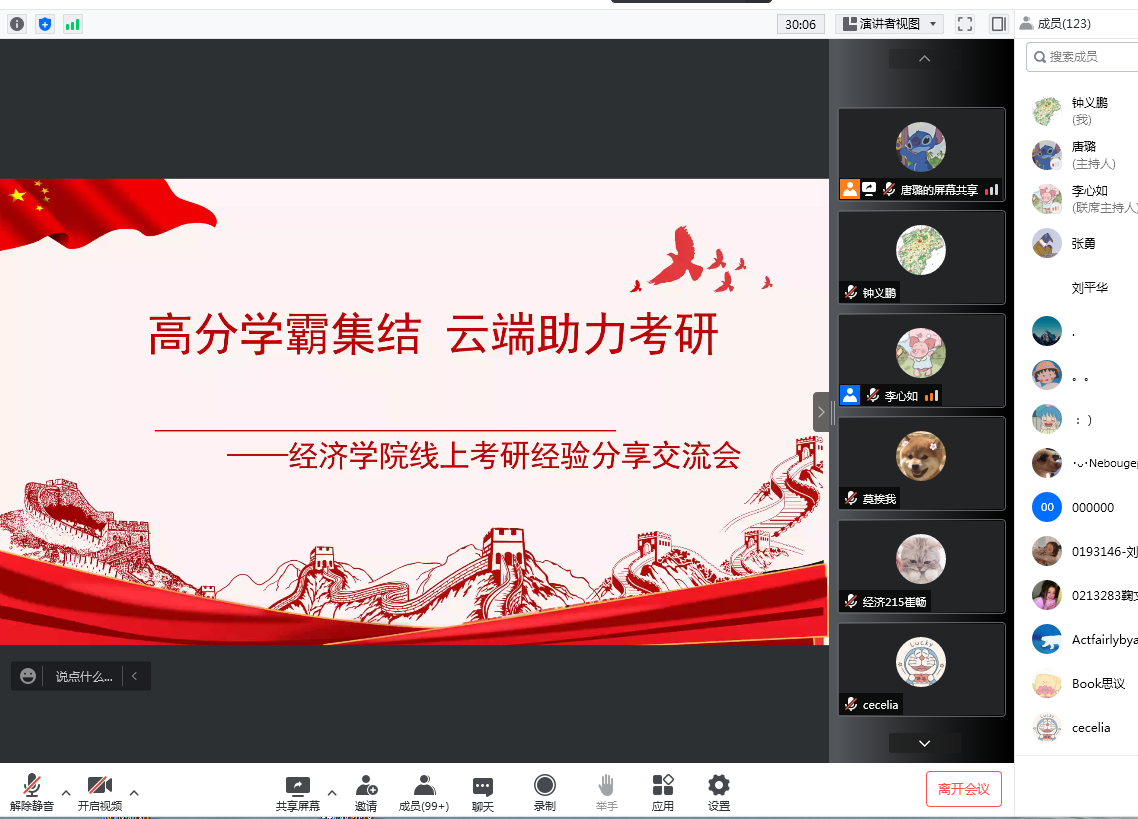Viewport: 1138px width, 819px height.
Task: Collapse the video strip with side arrow
Action: tap(821, 412)
